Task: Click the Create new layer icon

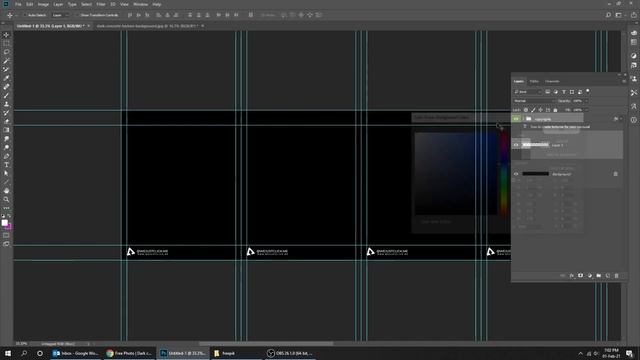Action: coord(607,276)
